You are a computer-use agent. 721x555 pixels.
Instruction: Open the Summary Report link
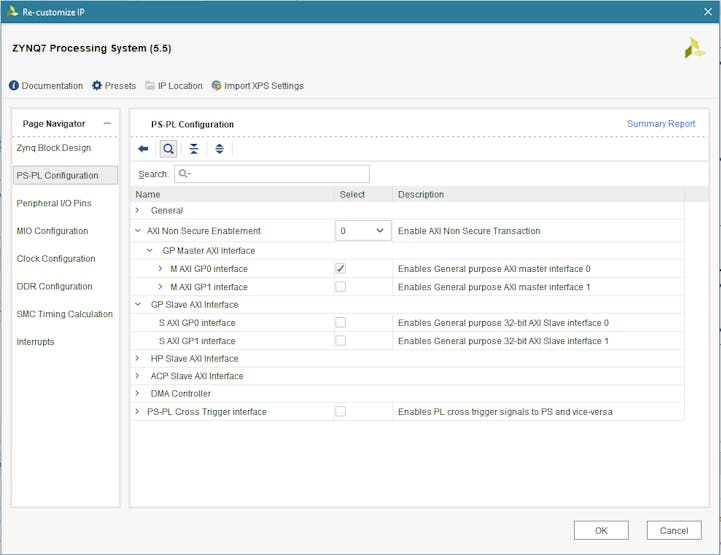tap(661, 123)
